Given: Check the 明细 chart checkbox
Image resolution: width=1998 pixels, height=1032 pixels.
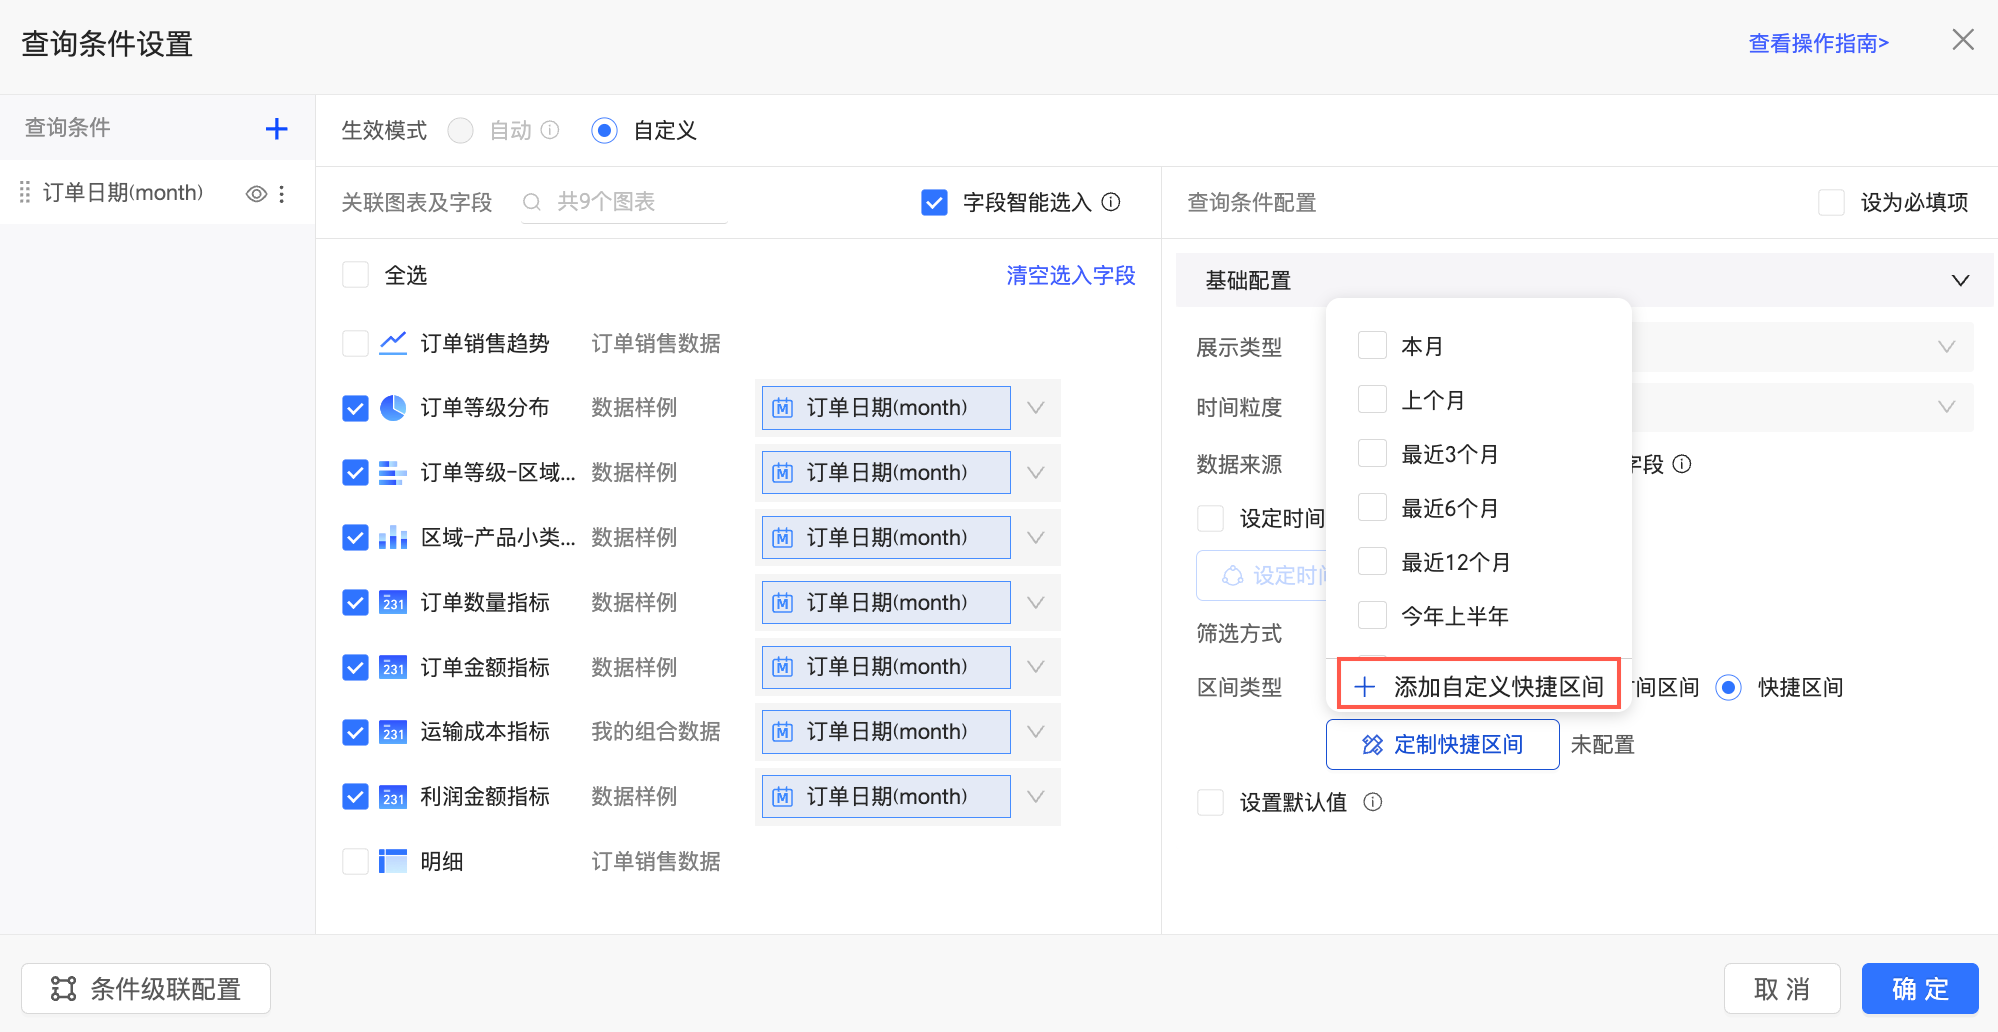Looking at the screenshot, I should tap(355, 862).
